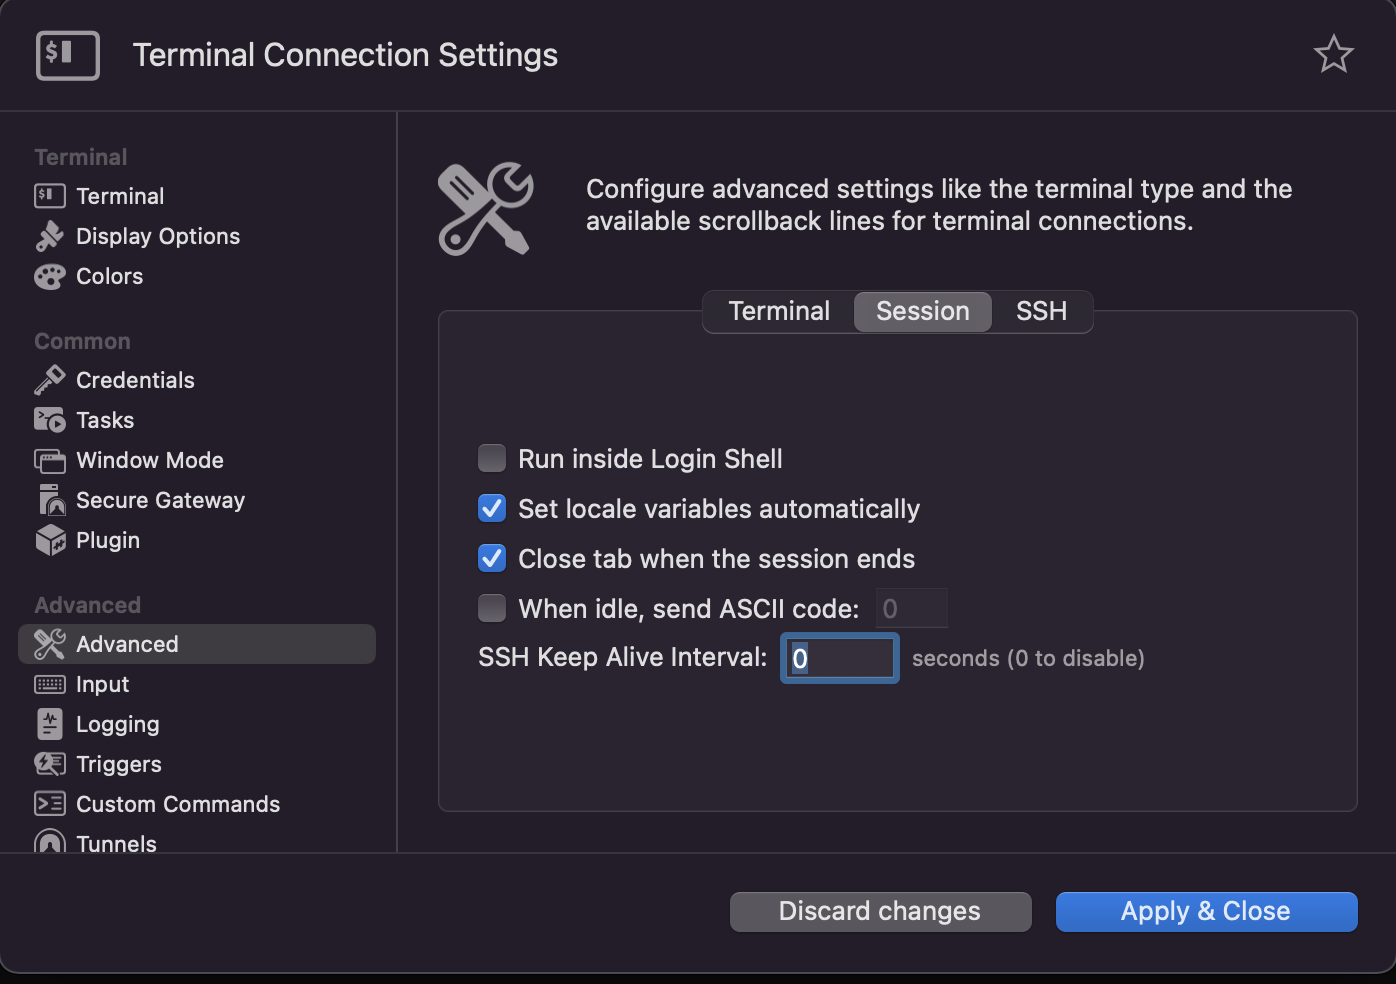Click the favorite star icon
The image size is (1396, 984).
click(x=1333, y=54)
